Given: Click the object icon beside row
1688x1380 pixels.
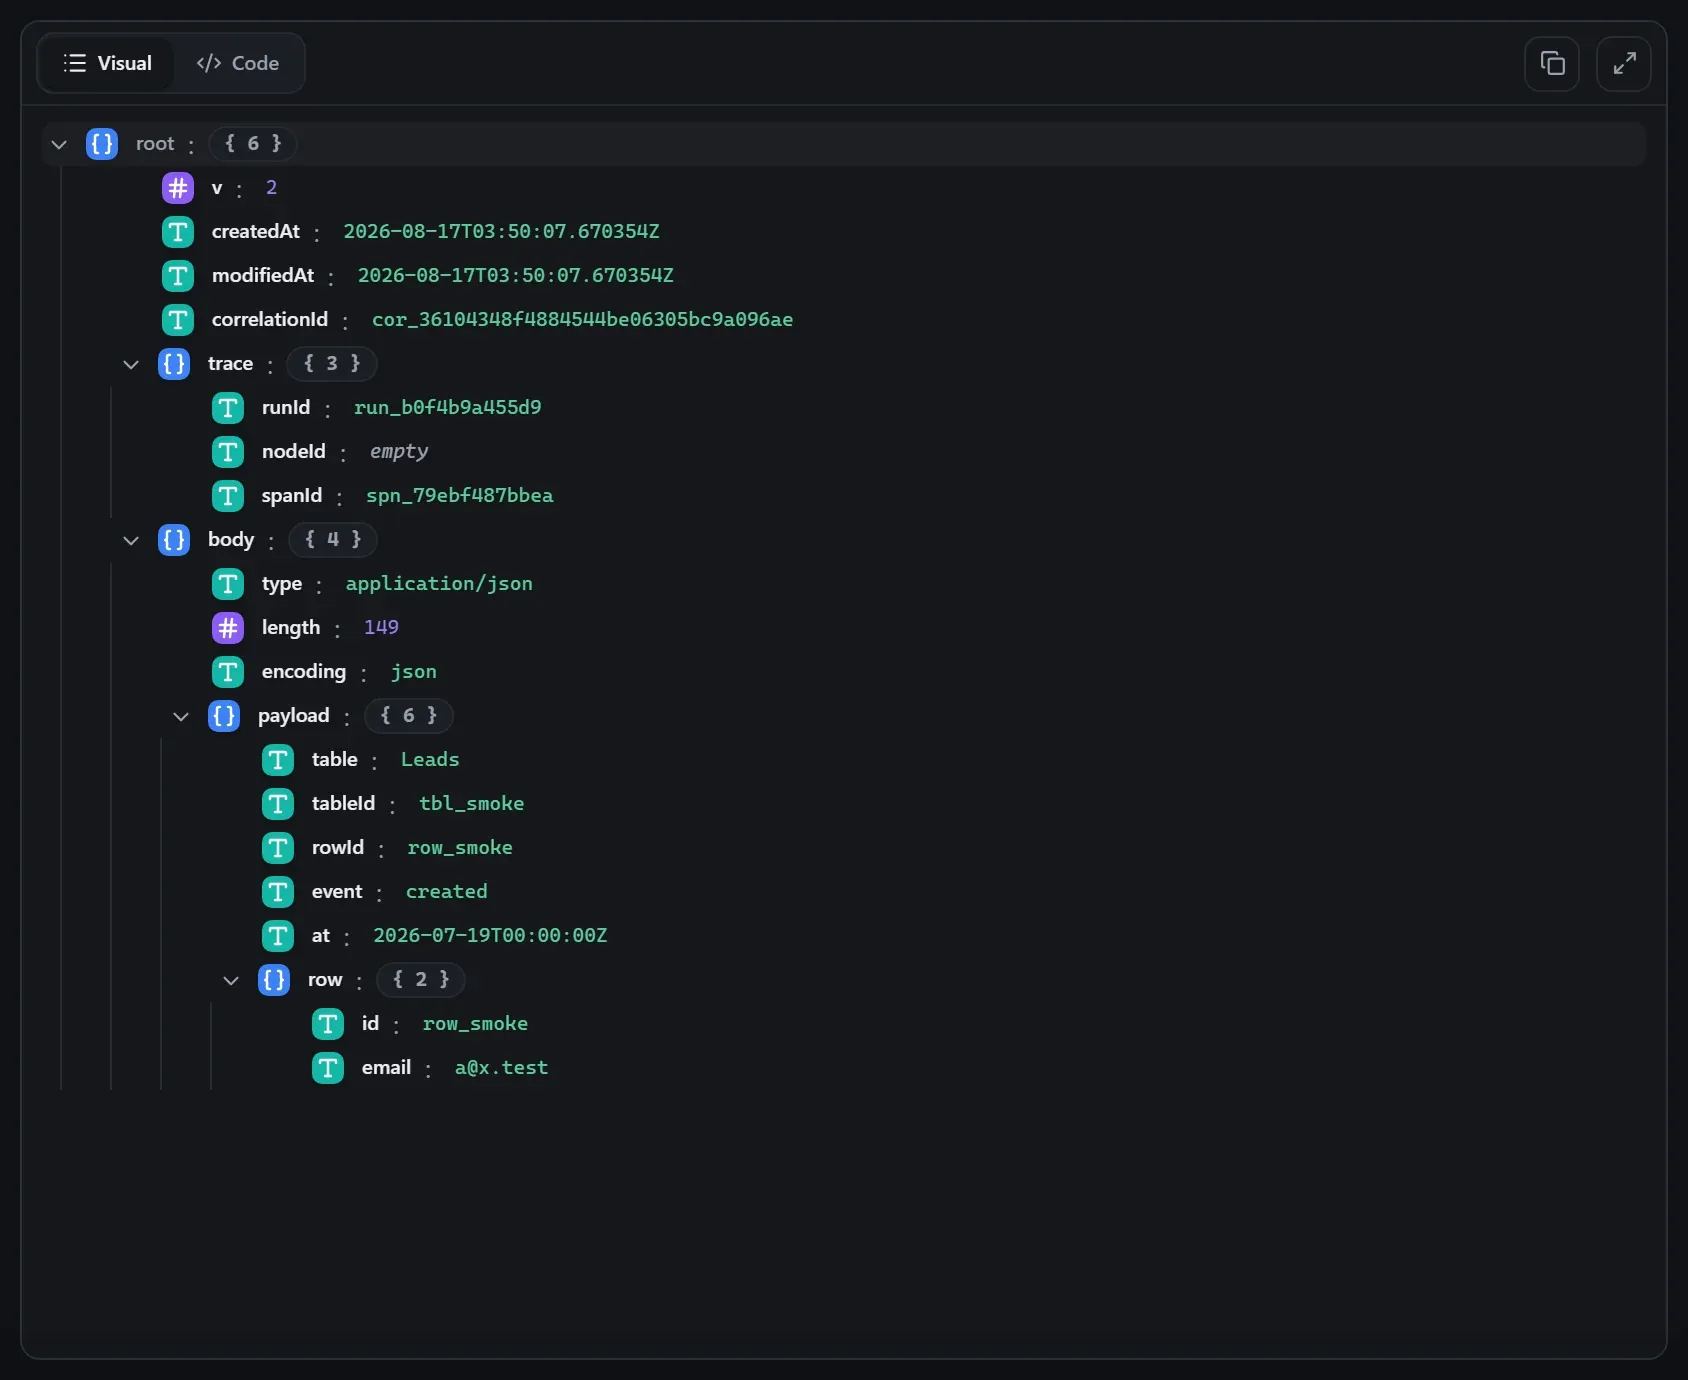Looking at the screenshot, I should [274, 980].
